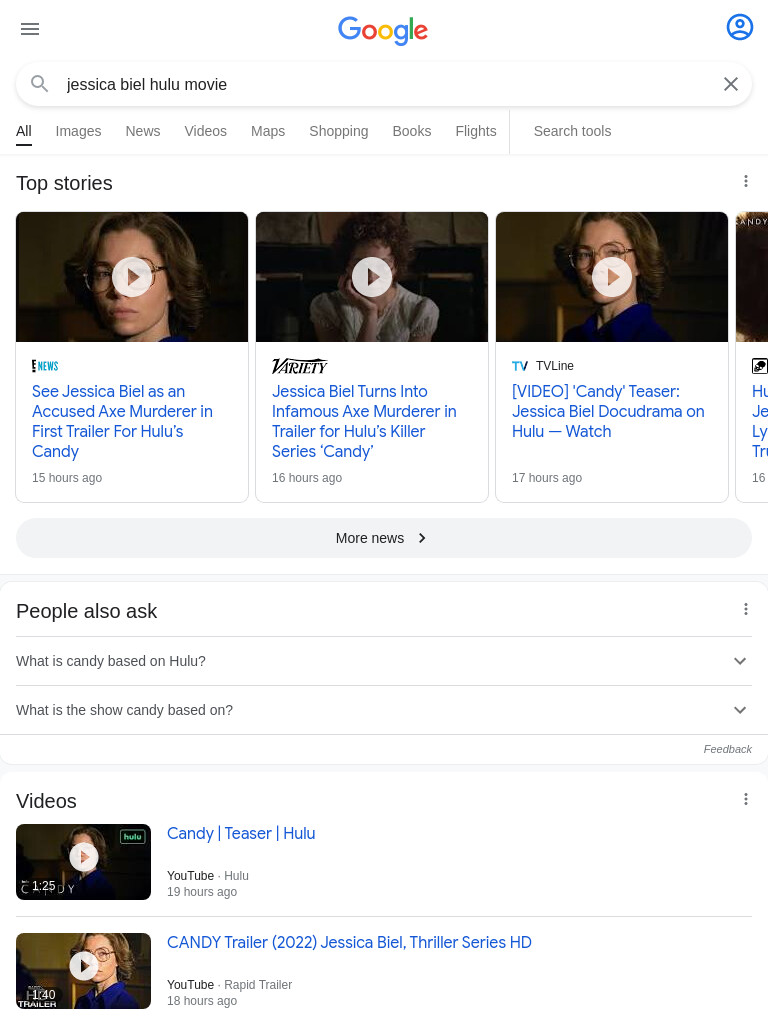Click the 'Videos' section heading
Screen dimensions: 768x1024
pyautogui.click(x=46, y=801)
